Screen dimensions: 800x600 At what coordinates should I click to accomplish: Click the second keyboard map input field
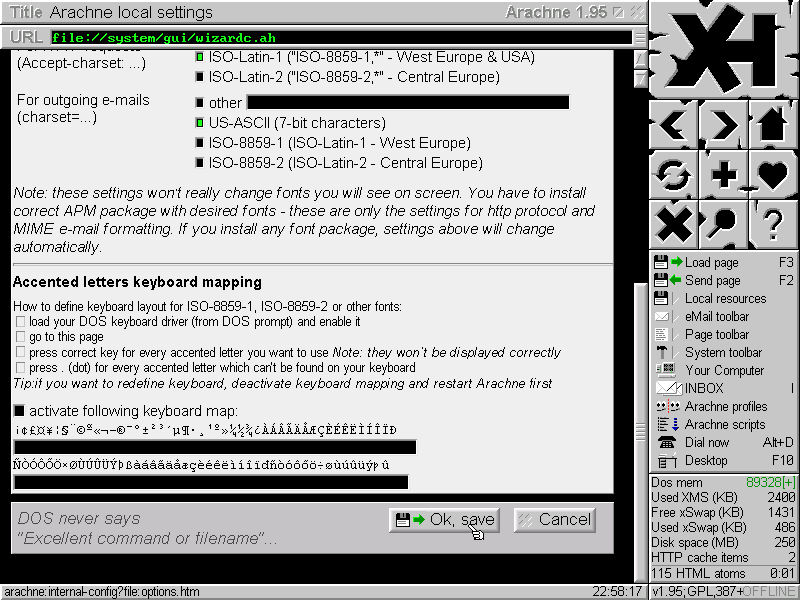point(211,482)
